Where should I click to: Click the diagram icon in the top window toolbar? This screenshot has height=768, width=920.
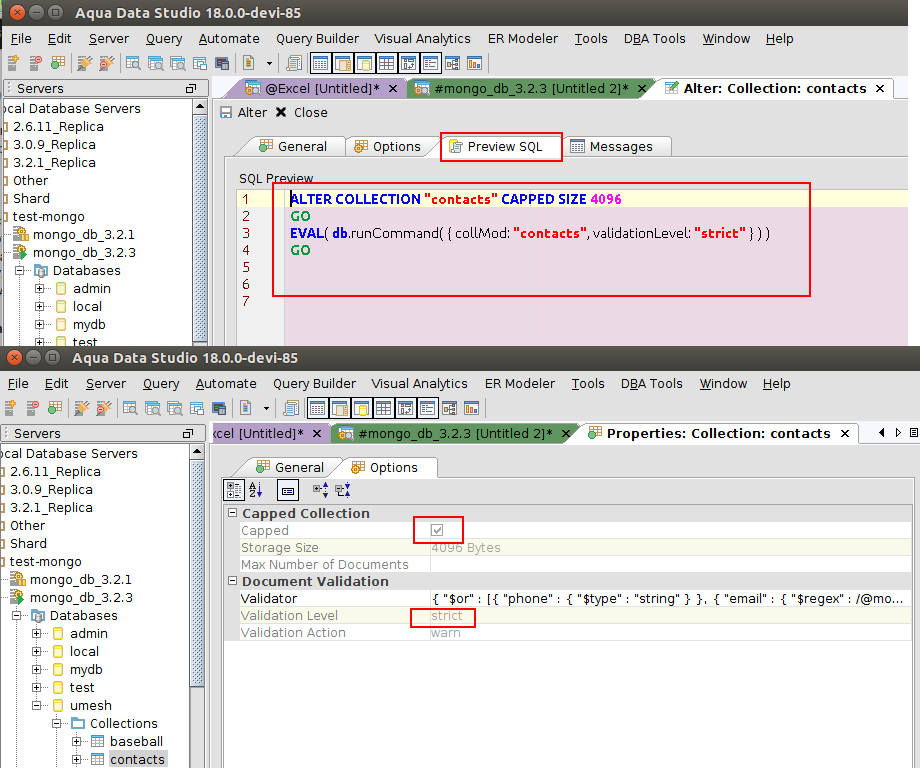pos(452,63)
